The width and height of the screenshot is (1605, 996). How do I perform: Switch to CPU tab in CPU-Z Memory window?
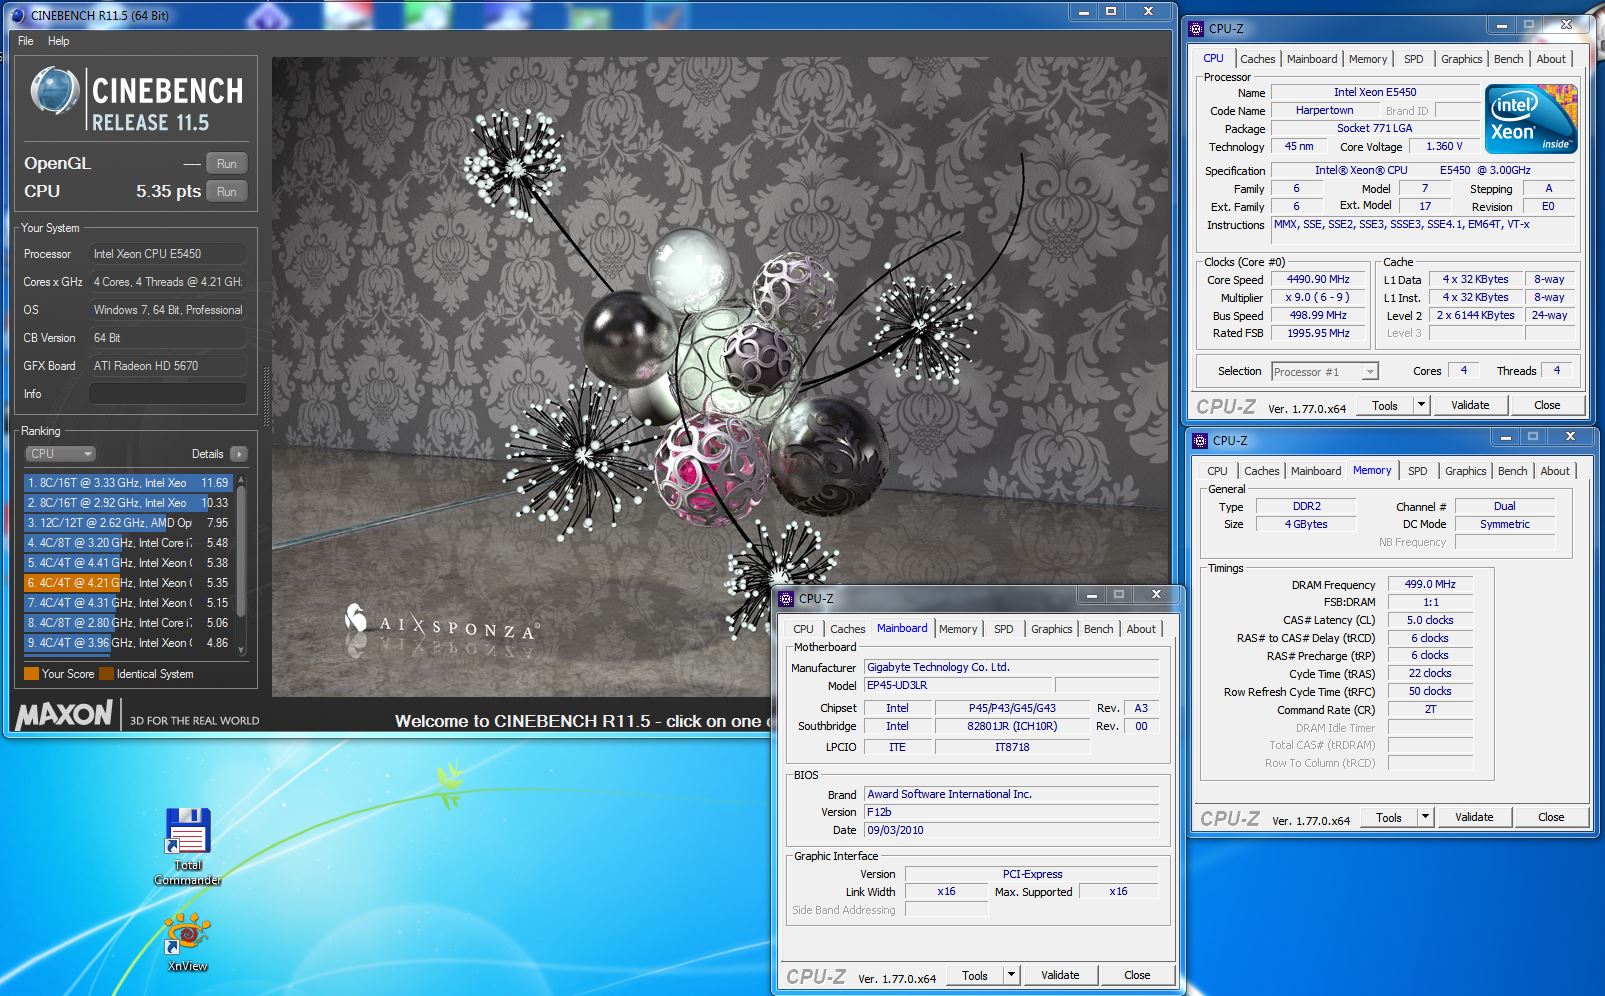point(1217,471)
